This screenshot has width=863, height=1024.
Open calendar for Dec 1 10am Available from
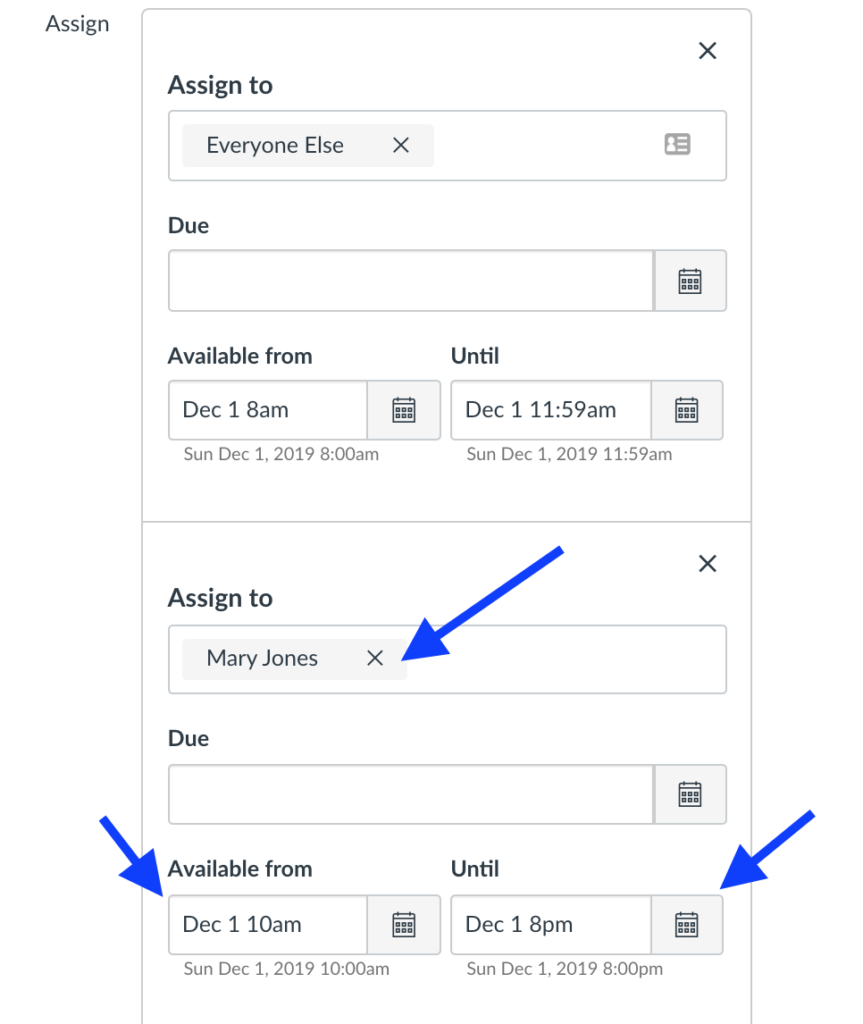click(404, 924)
